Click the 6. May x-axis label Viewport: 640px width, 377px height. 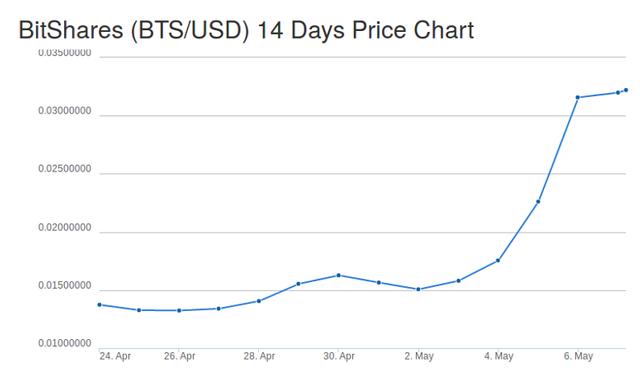coord(578,356)
